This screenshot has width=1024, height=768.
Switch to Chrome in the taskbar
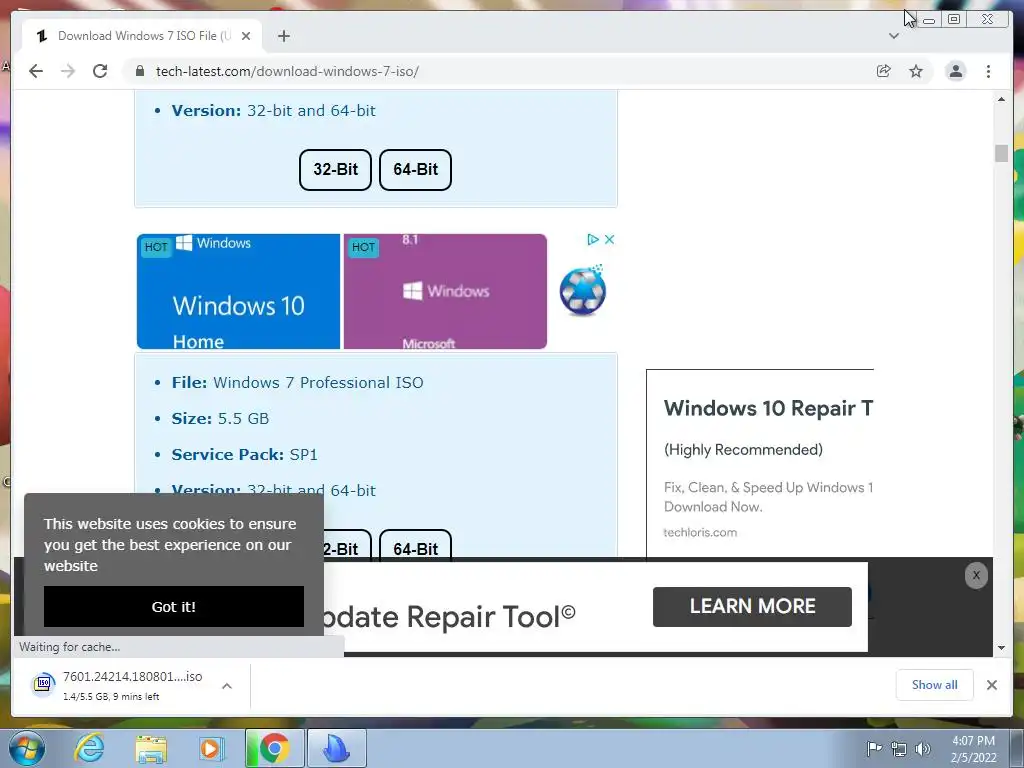click(x=274, y=748)
